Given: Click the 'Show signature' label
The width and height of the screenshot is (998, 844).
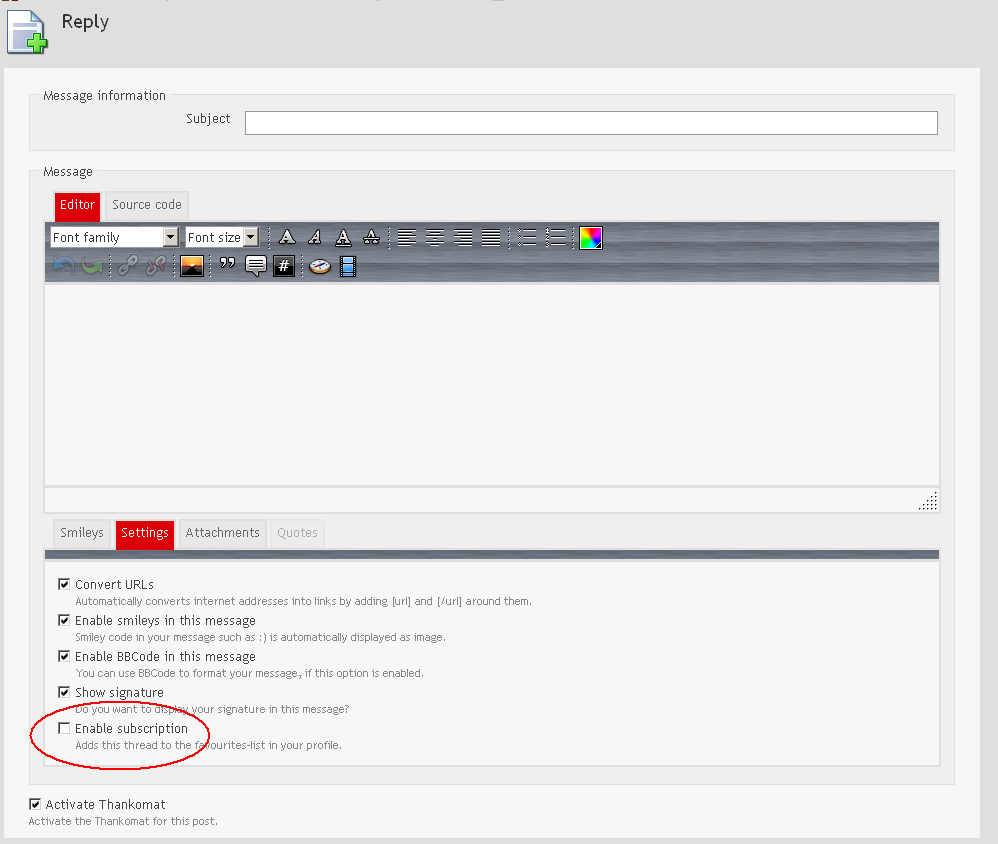Looking at the screenshot, I should coord(120,693).
